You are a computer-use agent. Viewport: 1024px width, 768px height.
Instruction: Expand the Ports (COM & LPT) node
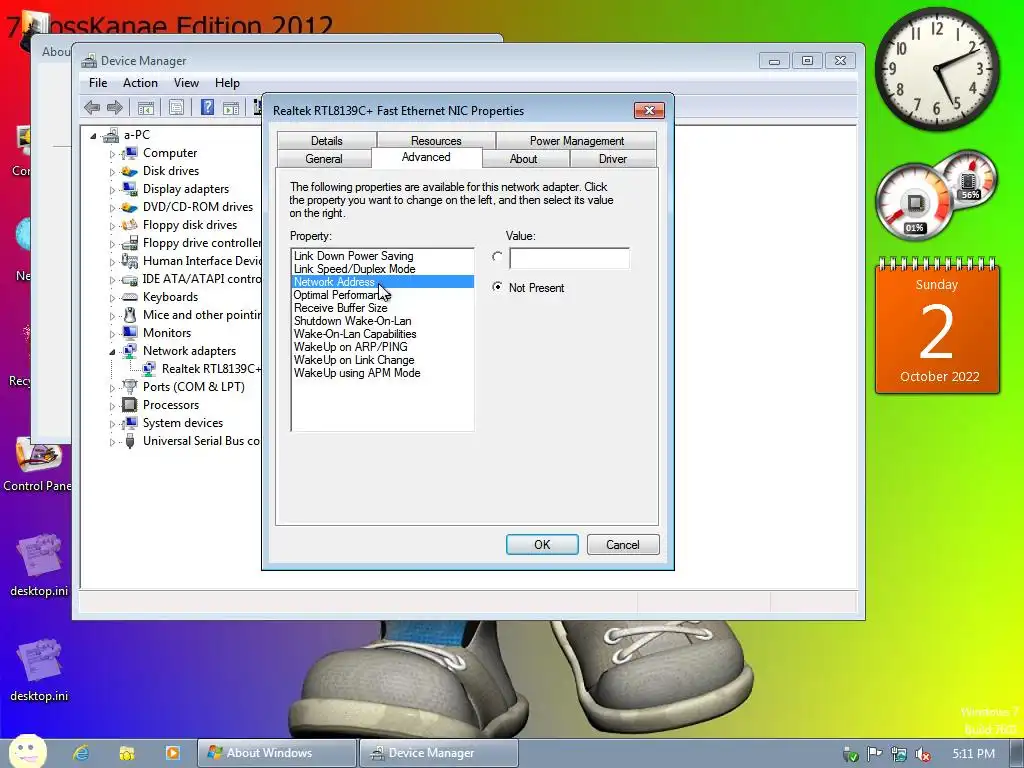(112, 388)
